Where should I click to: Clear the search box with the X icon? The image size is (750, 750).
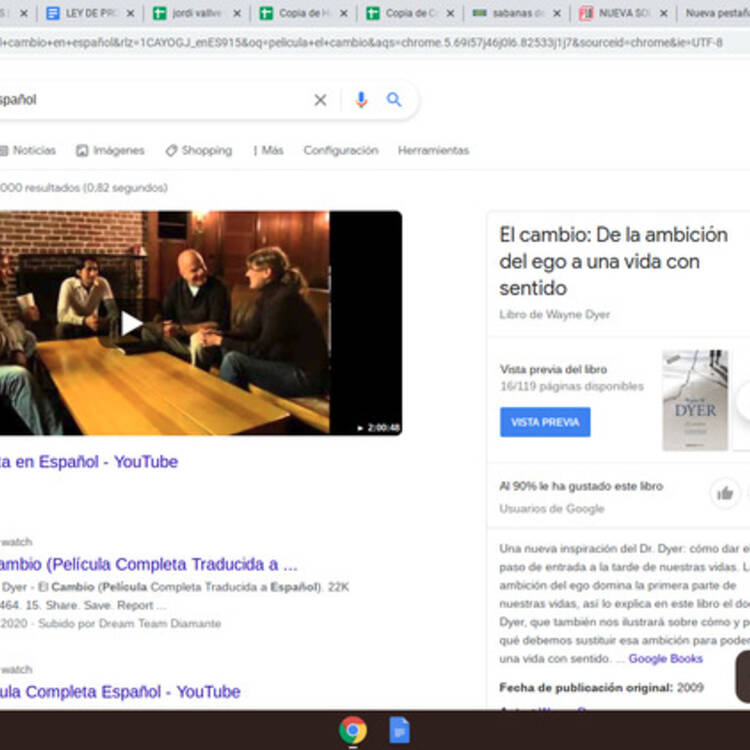point(320,100)
